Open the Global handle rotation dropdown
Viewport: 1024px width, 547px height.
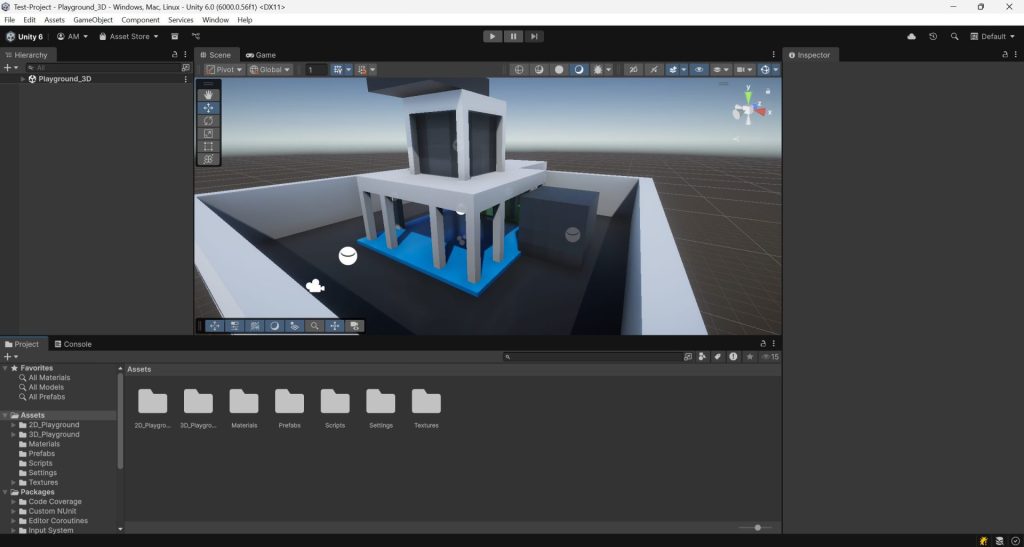pyautogui.click(x=270, y=69)
